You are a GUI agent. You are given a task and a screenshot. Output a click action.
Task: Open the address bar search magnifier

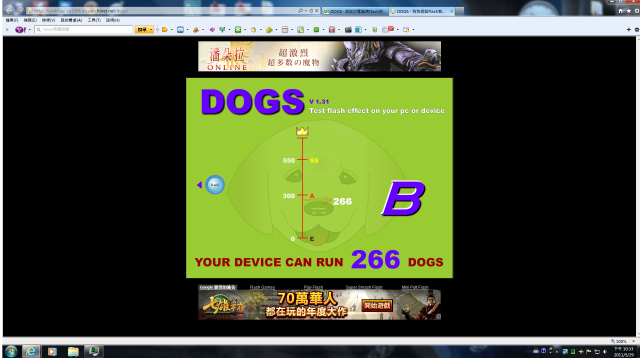click(301, 11)
